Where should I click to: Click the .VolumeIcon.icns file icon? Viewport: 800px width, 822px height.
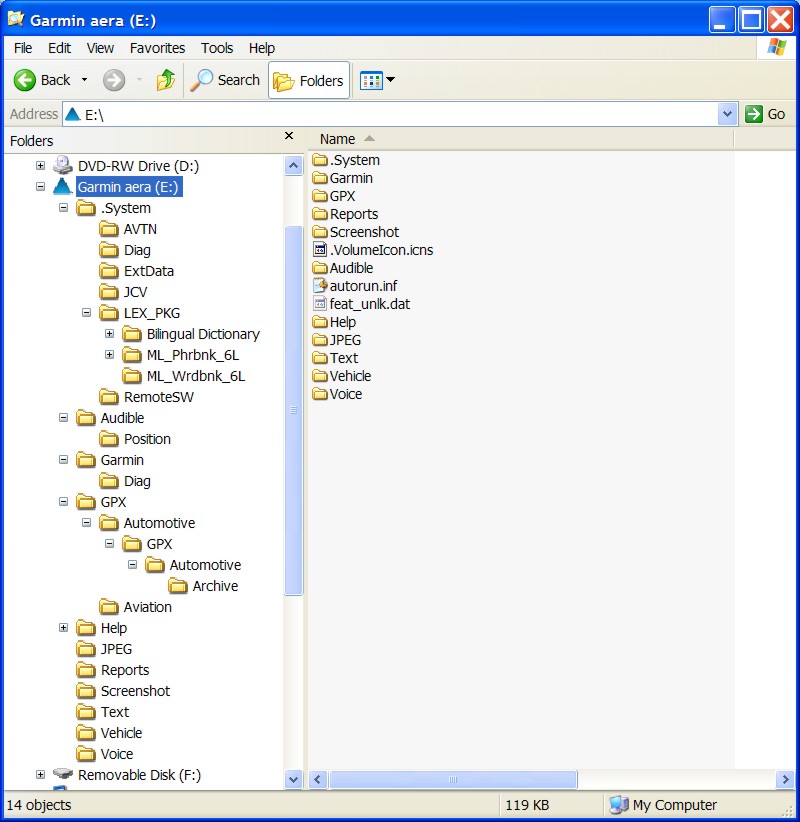(320, 250)
